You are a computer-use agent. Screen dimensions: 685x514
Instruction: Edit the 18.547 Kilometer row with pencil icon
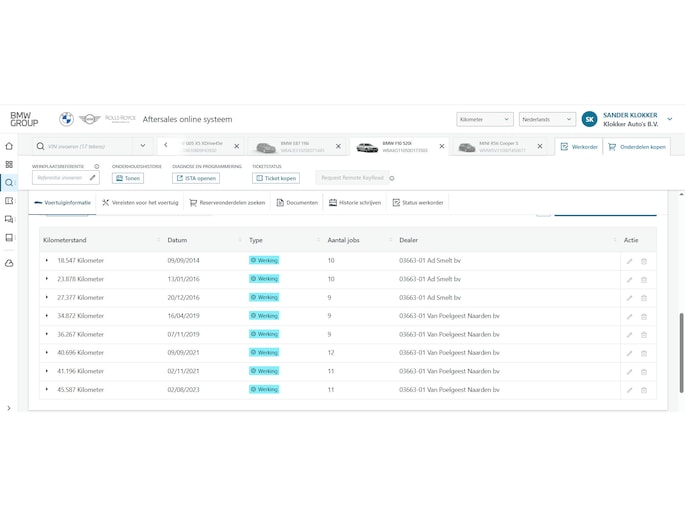[630, 261]
